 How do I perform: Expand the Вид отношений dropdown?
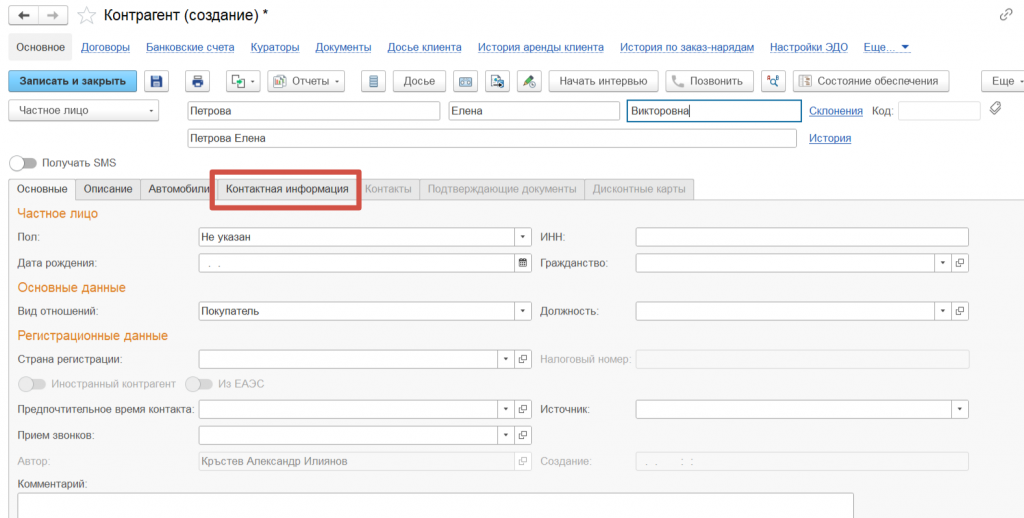[522, 311]
